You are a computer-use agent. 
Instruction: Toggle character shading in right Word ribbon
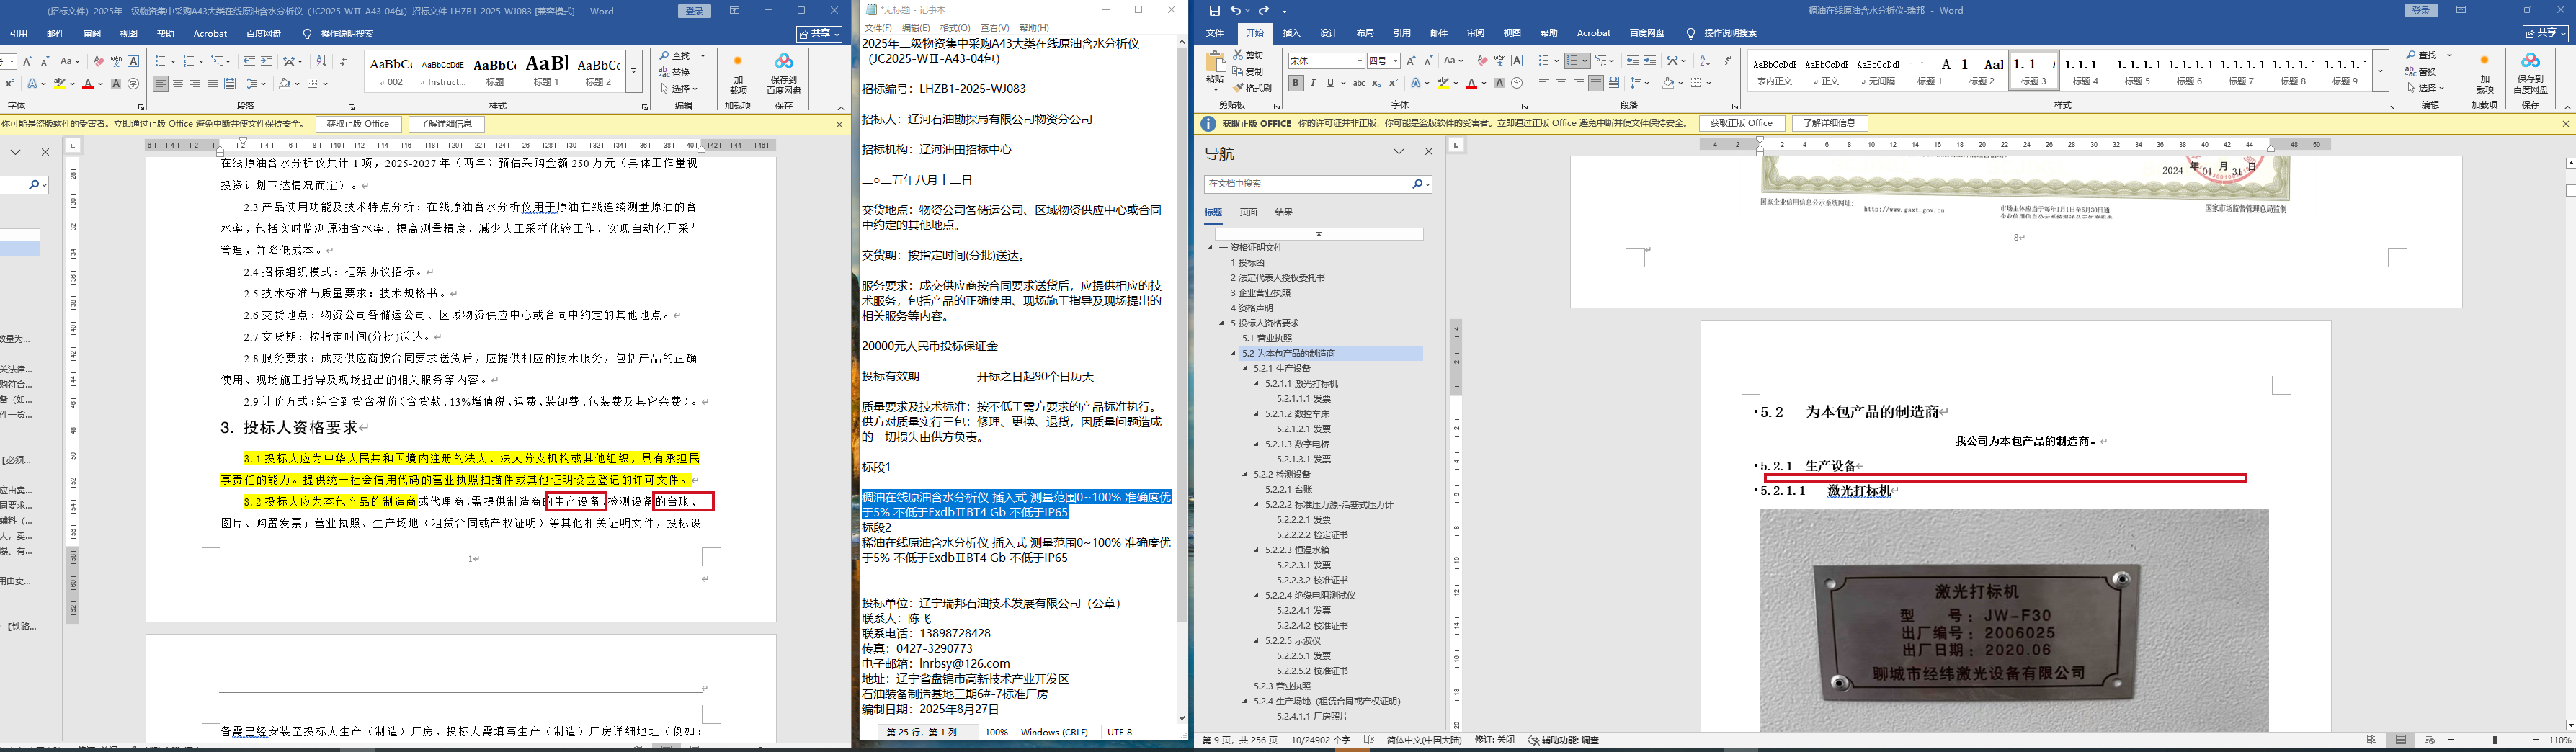pyautogui.click(x=1499, y=84)
